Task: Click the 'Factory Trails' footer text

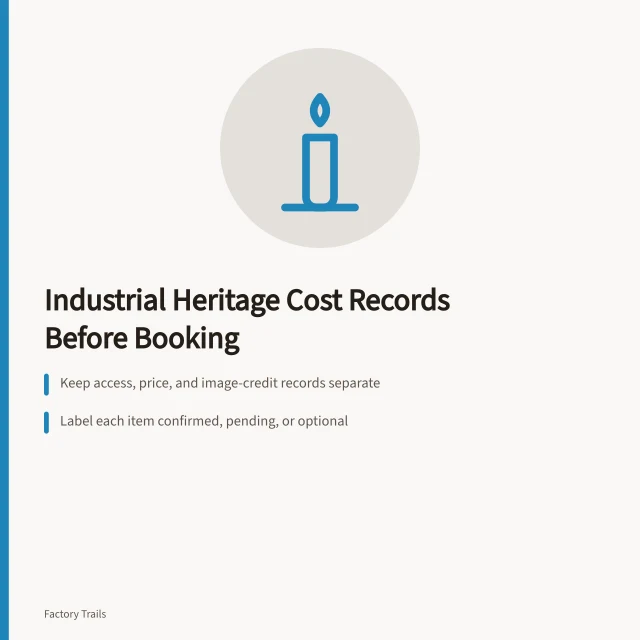Action: pos(75,614)
